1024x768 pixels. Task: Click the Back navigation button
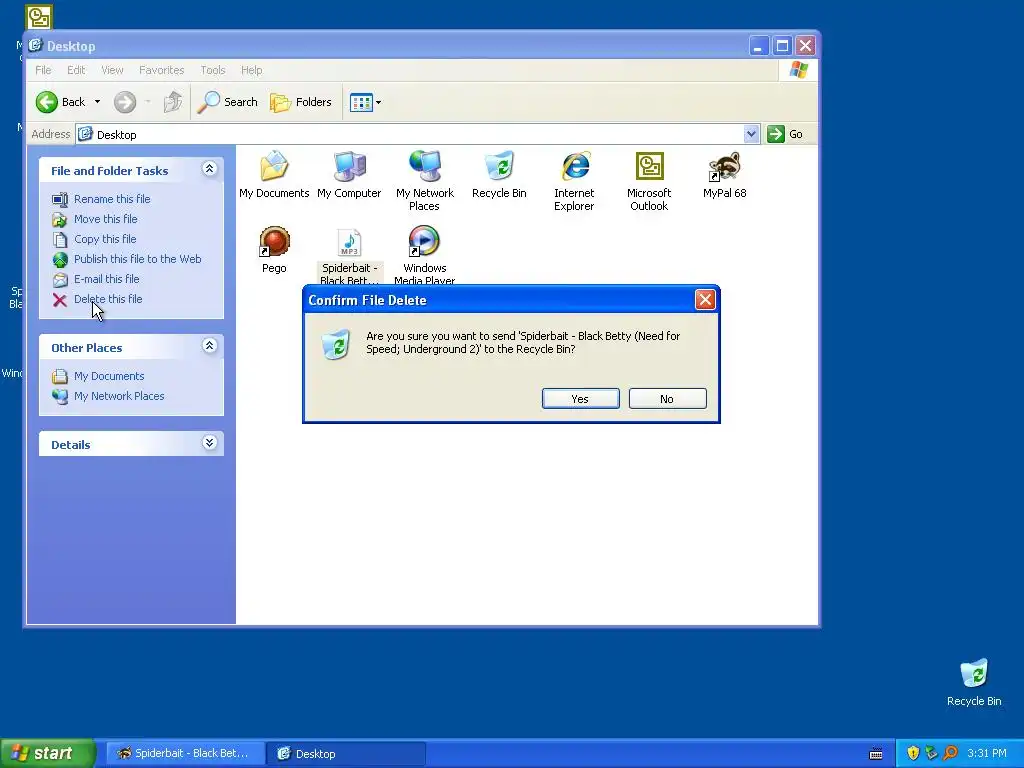coord(60,102)
